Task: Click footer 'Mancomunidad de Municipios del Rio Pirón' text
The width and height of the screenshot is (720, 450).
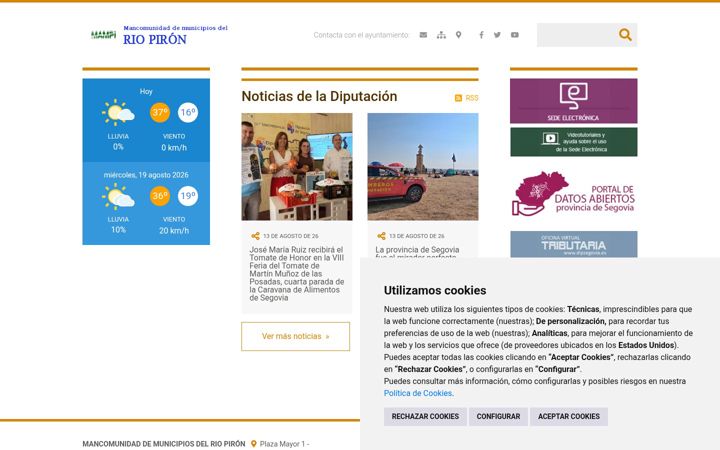Action: click(x=164, y=444)
